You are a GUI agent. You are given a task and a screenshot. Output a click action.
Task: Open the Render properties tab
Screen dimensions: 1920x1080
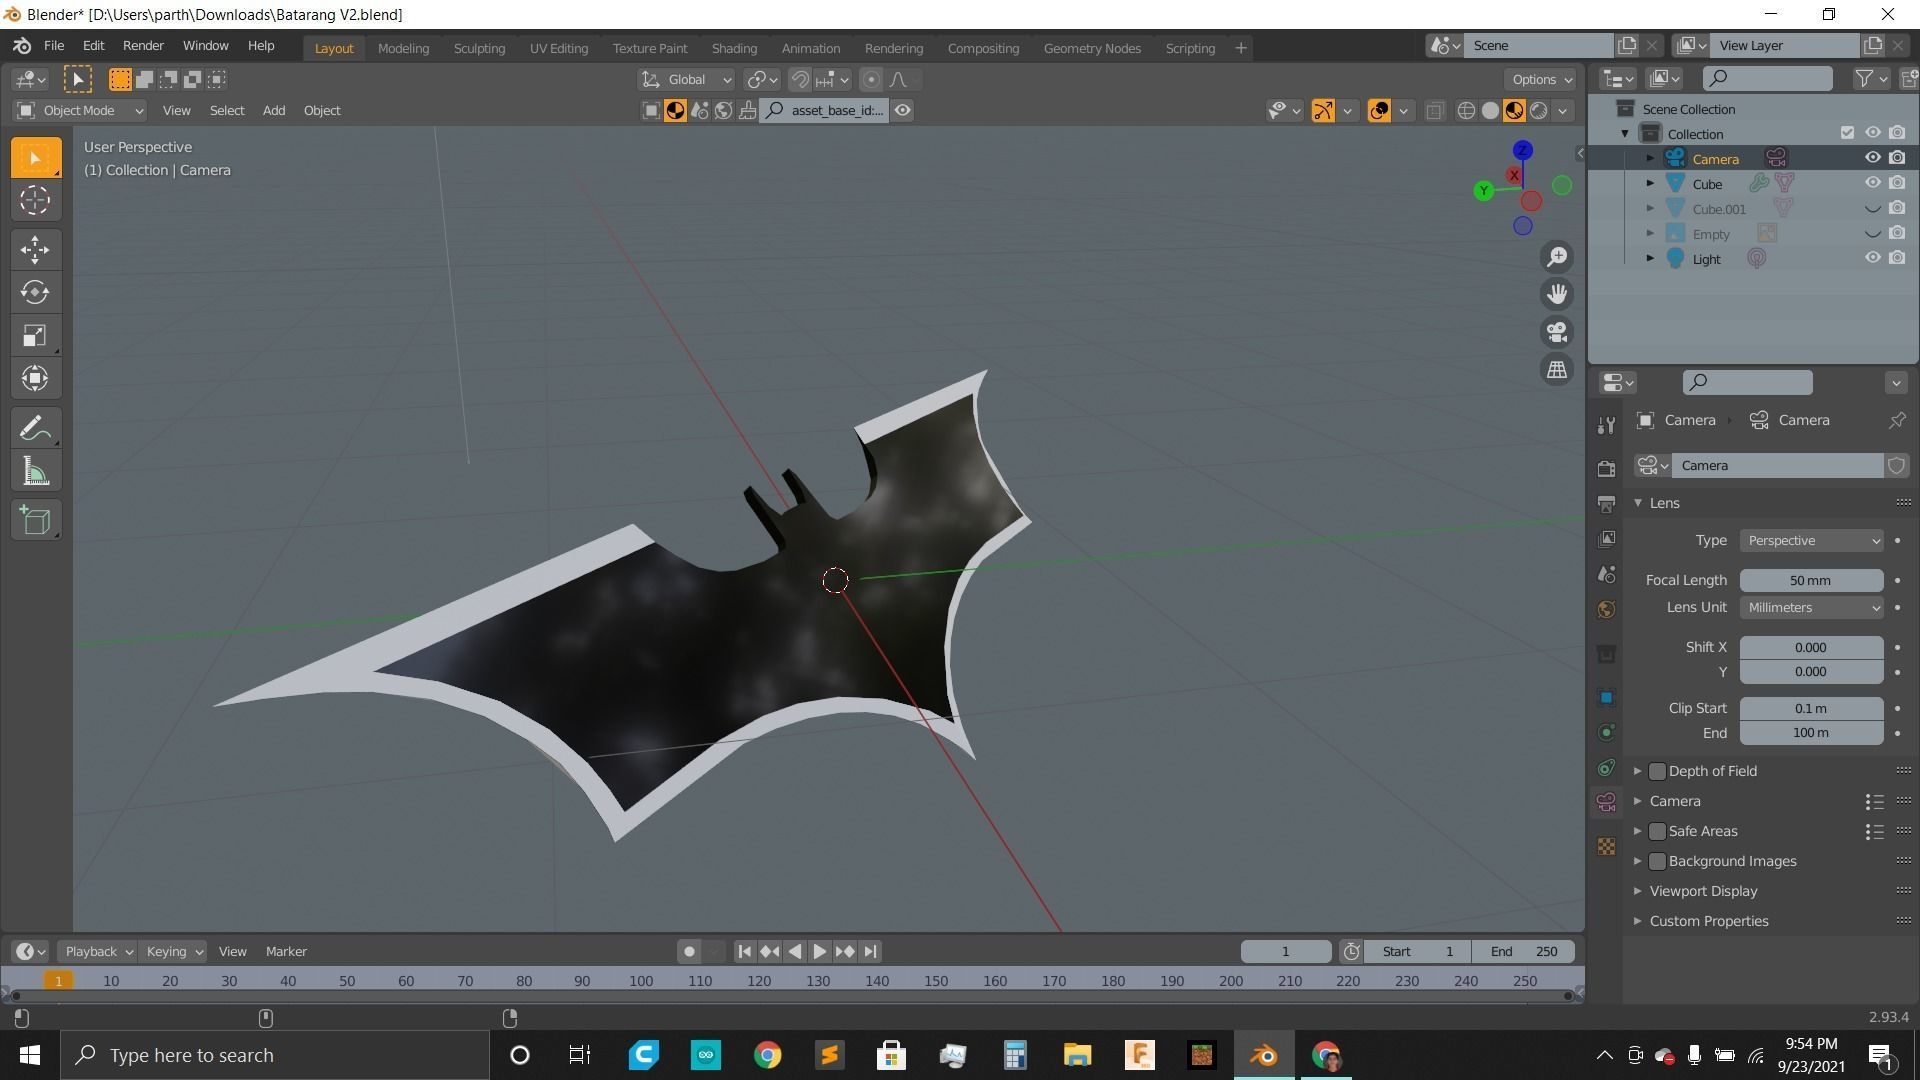[x=1606, y=468]
